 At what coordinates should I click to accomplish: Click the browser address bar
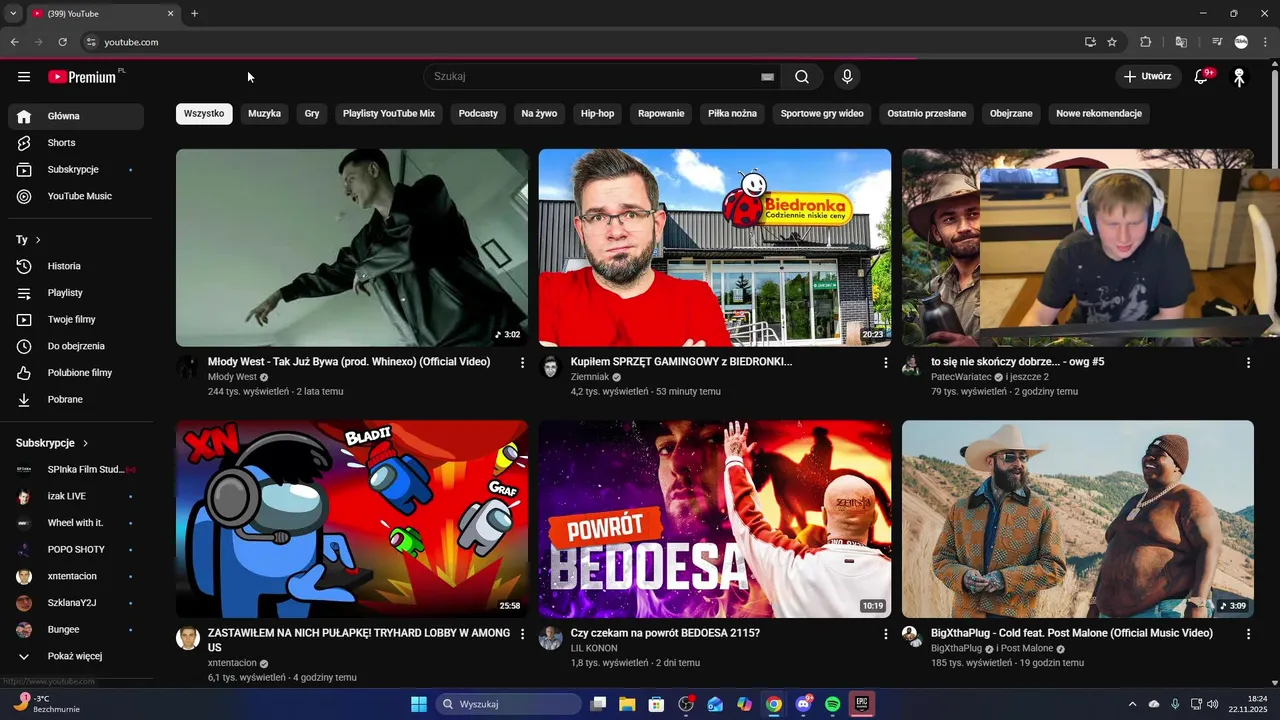tap(580, 42)
